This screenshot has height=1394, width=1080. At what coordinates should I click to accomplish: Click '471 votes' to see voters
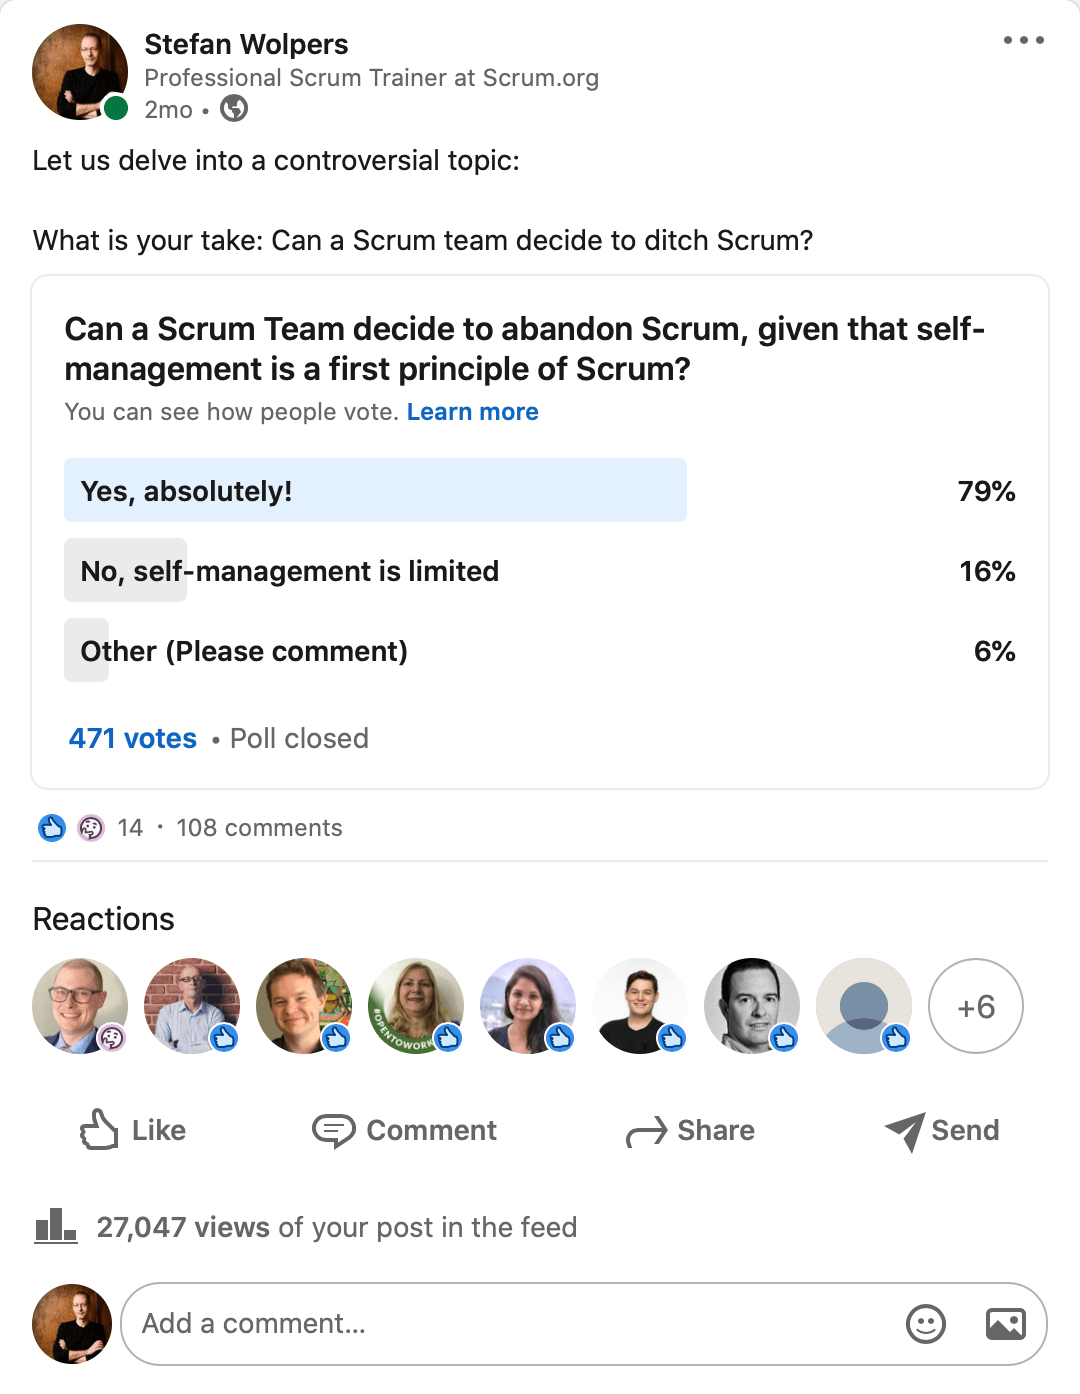coord(131,738)
